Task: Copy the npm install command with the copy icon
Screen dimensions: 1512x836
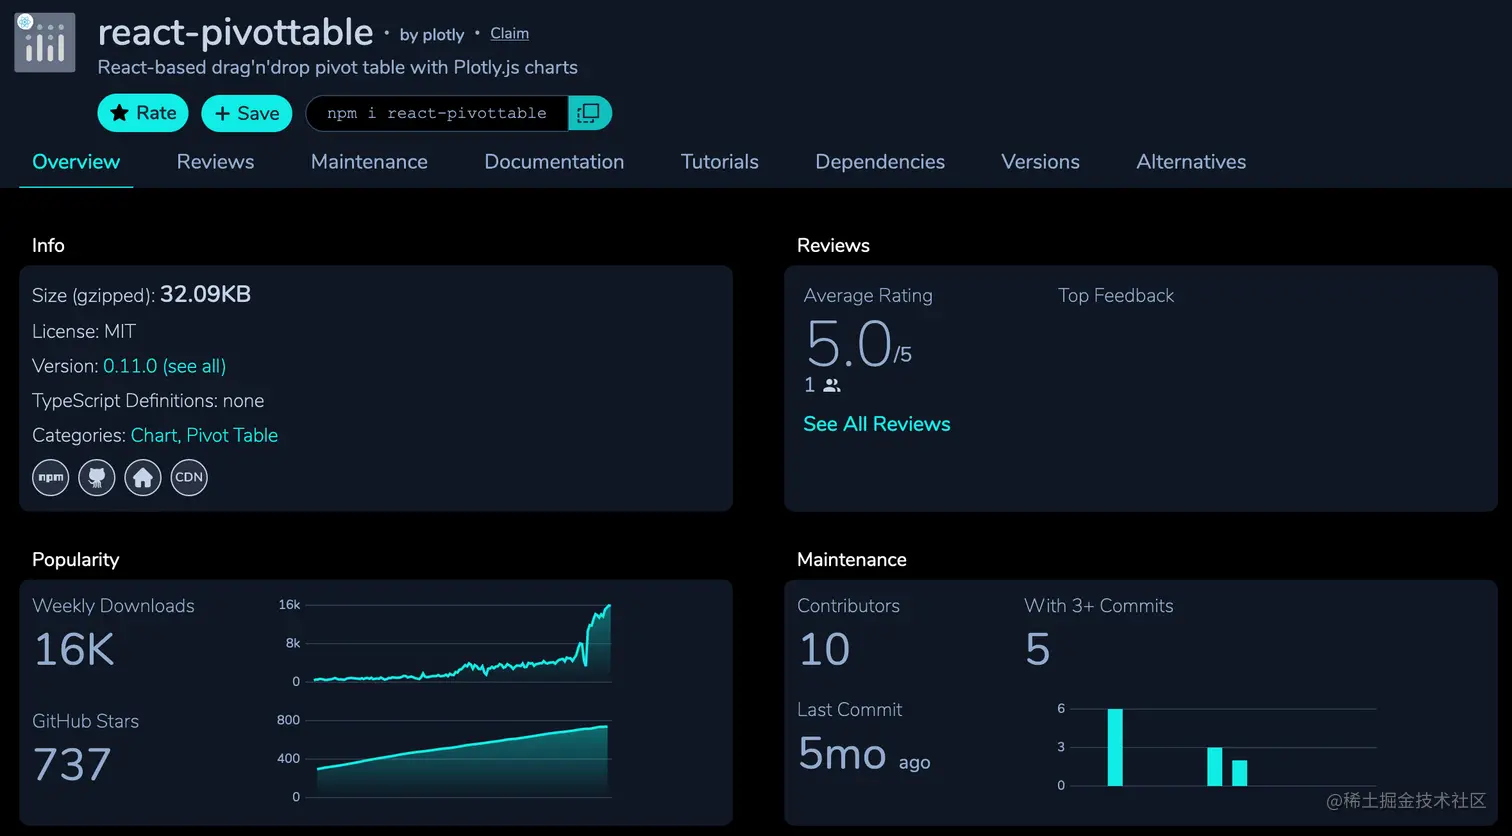Action: tap(589, 113)
